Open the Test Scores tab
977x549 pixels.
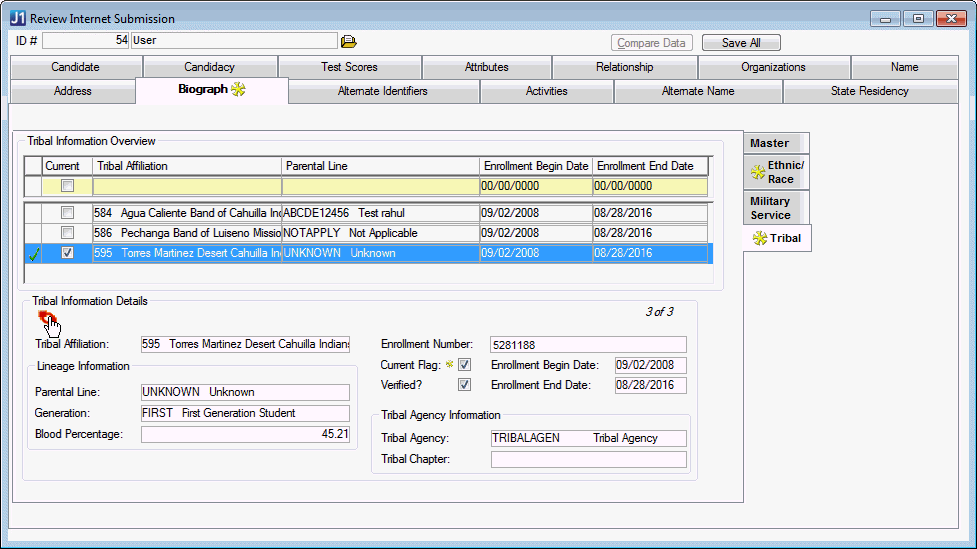(349, 67)
